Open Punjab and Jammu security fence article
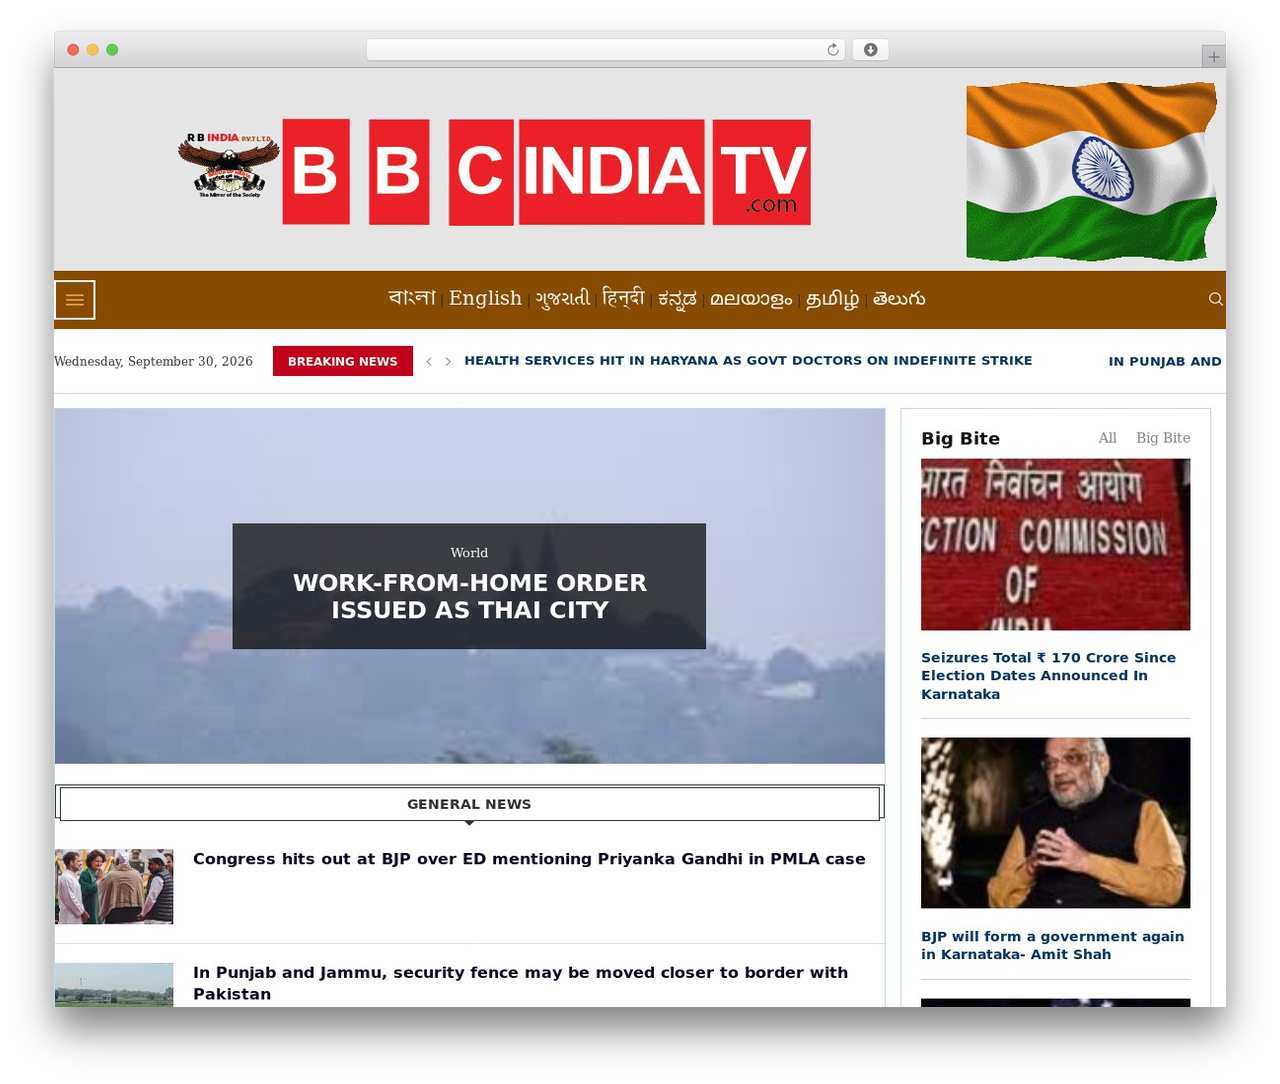 coord(520,983)
